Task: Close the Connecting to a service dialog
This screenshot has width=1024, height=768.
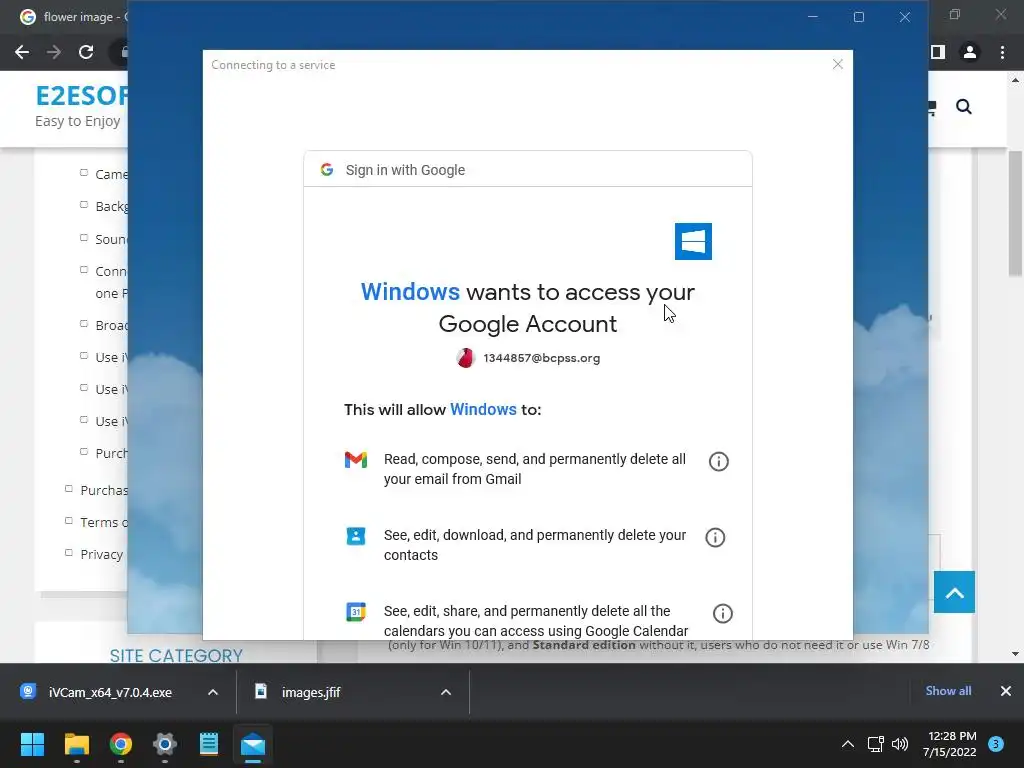Action: coord(838,64)
